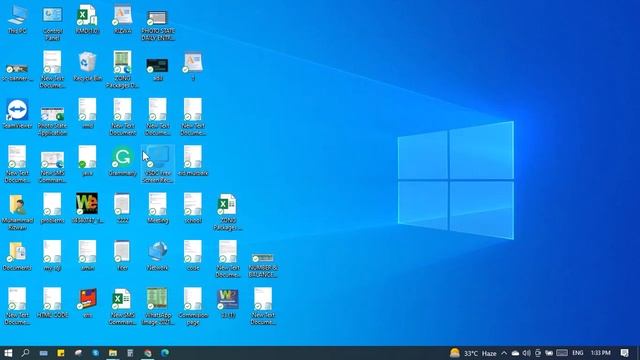Viewport: 640px width, 360px height.
Task: Open the 33°C Haze weather widget
Action: [x=473, y=353]
